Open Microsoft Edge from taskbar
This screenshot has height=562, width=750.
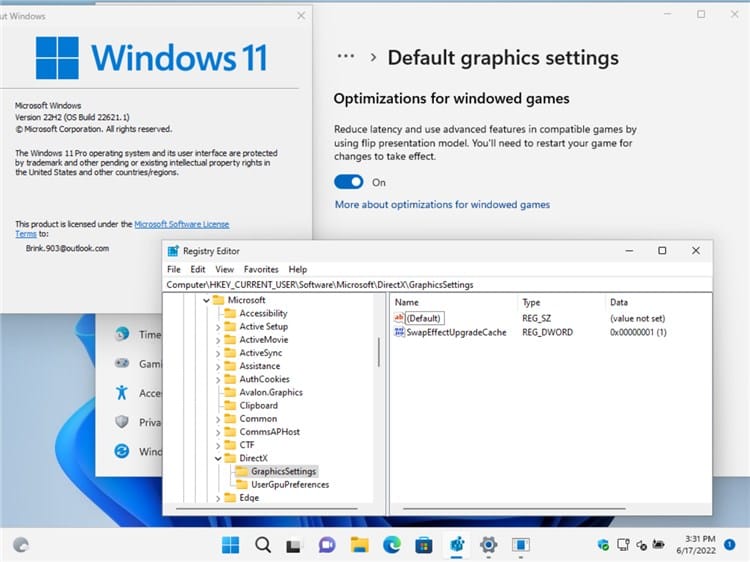(x=392, y=545)
